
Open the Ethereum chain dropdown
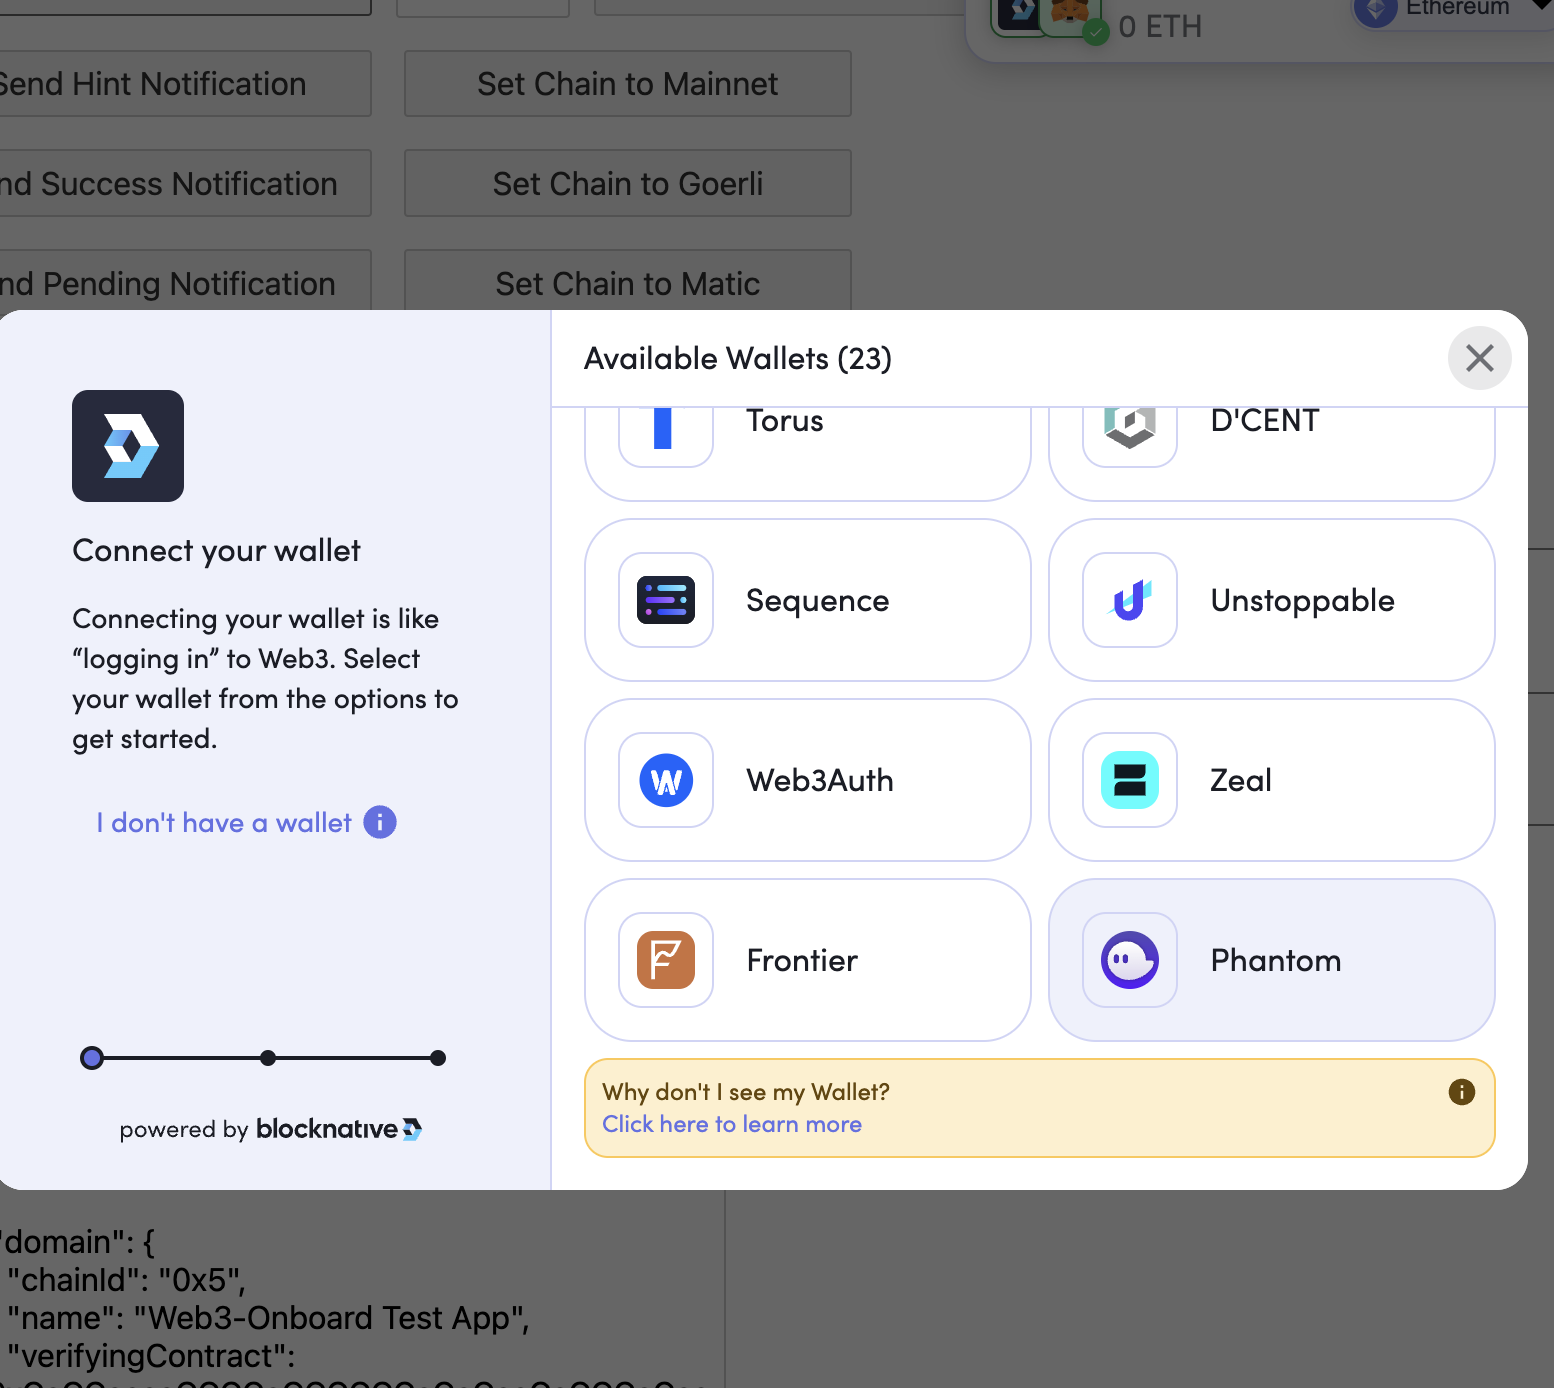click(x=1454, y=10)
